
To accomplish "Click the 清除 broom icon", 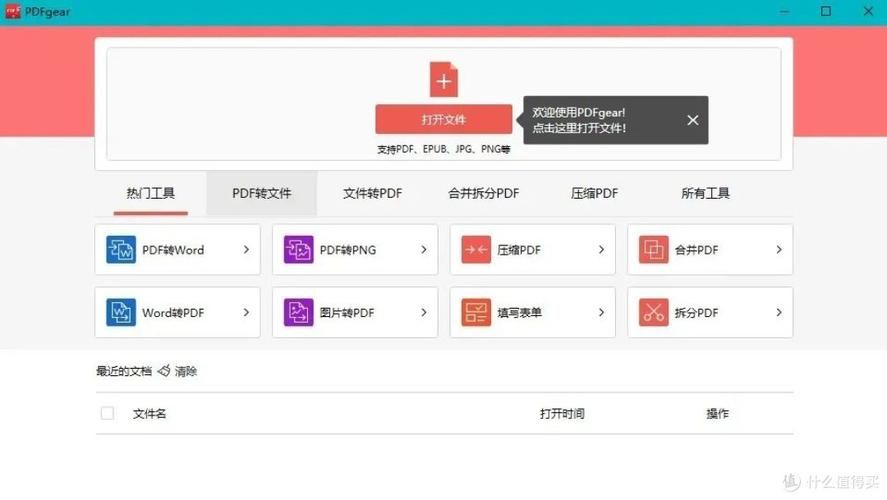I will 164,370.
